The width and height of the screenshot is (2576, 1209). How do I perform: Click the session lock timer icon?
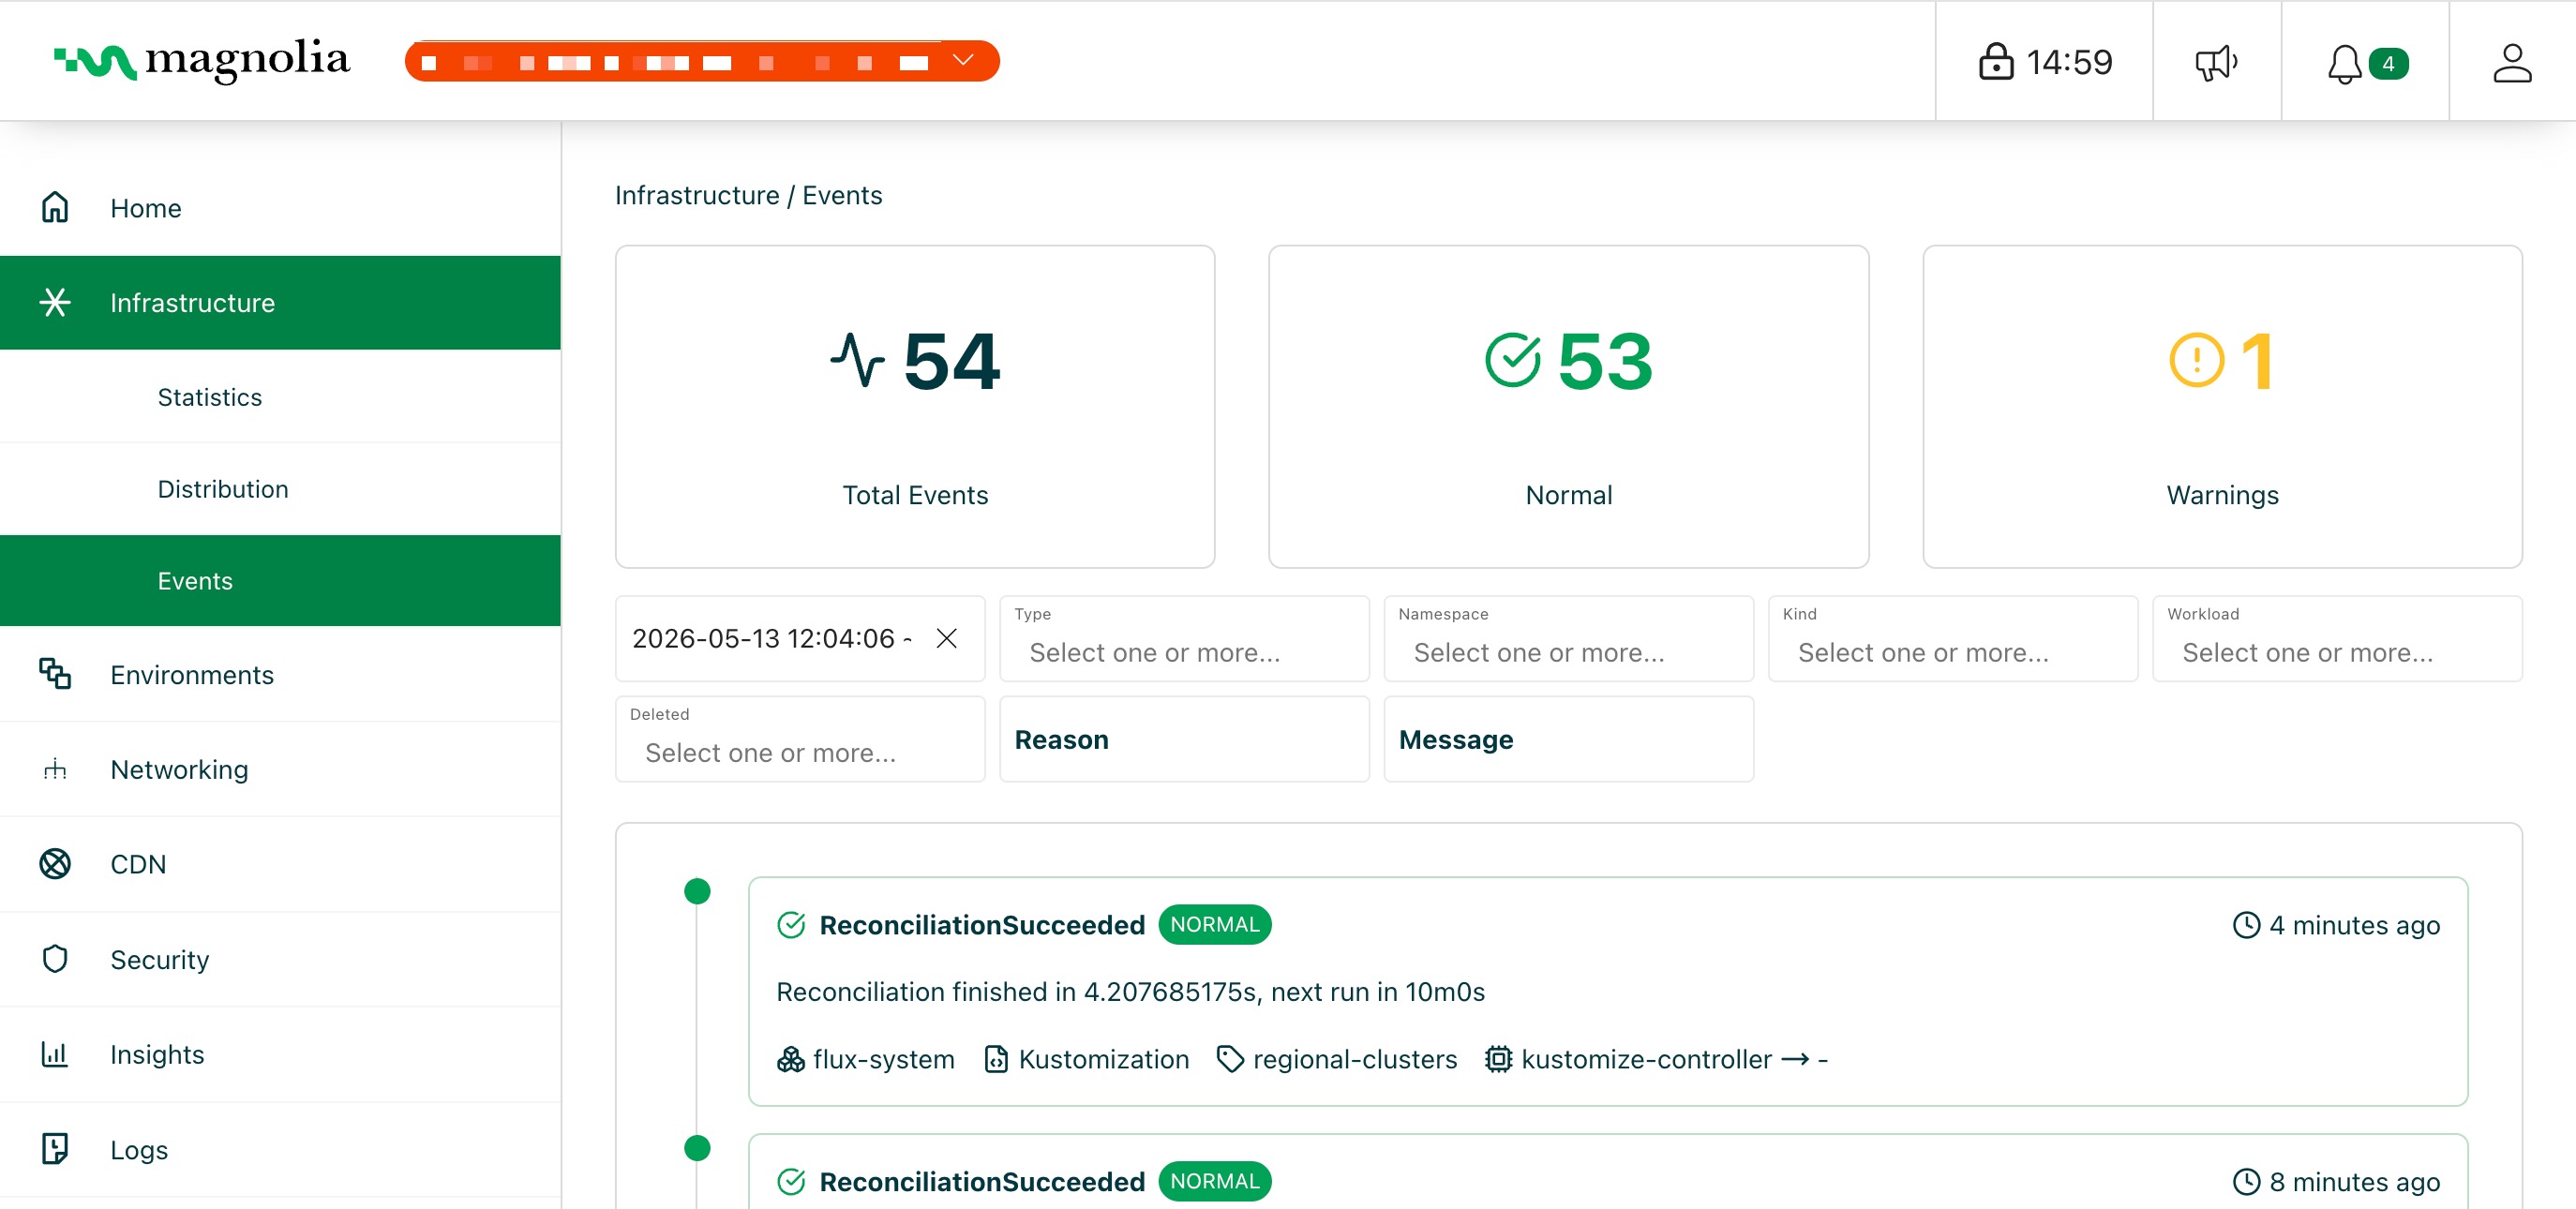[x=1995, y=62]
